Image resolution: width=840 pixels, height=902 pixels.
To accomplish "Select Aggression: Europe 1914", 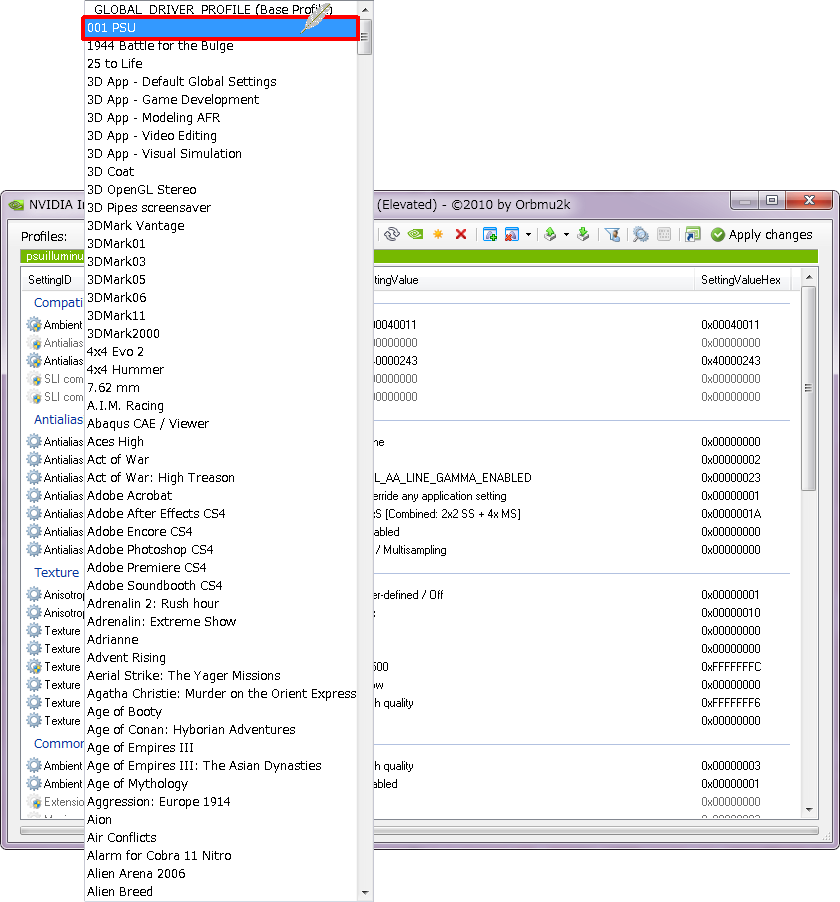I will coord(221,801).
